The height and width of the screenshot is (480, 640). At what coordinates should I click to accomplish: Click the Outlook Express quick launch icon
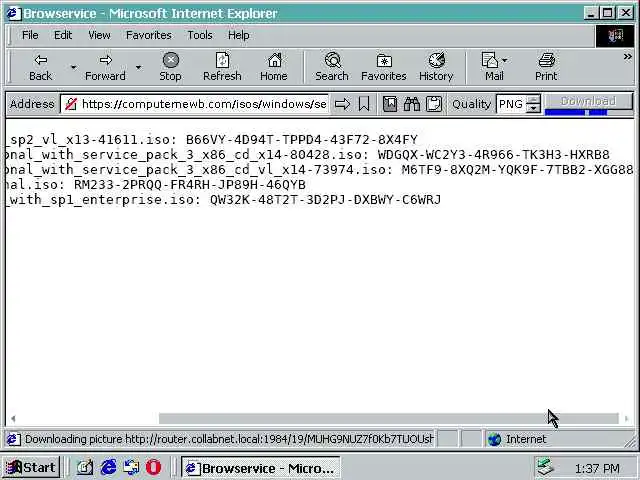pyautogui.click(x=131, y=467)
